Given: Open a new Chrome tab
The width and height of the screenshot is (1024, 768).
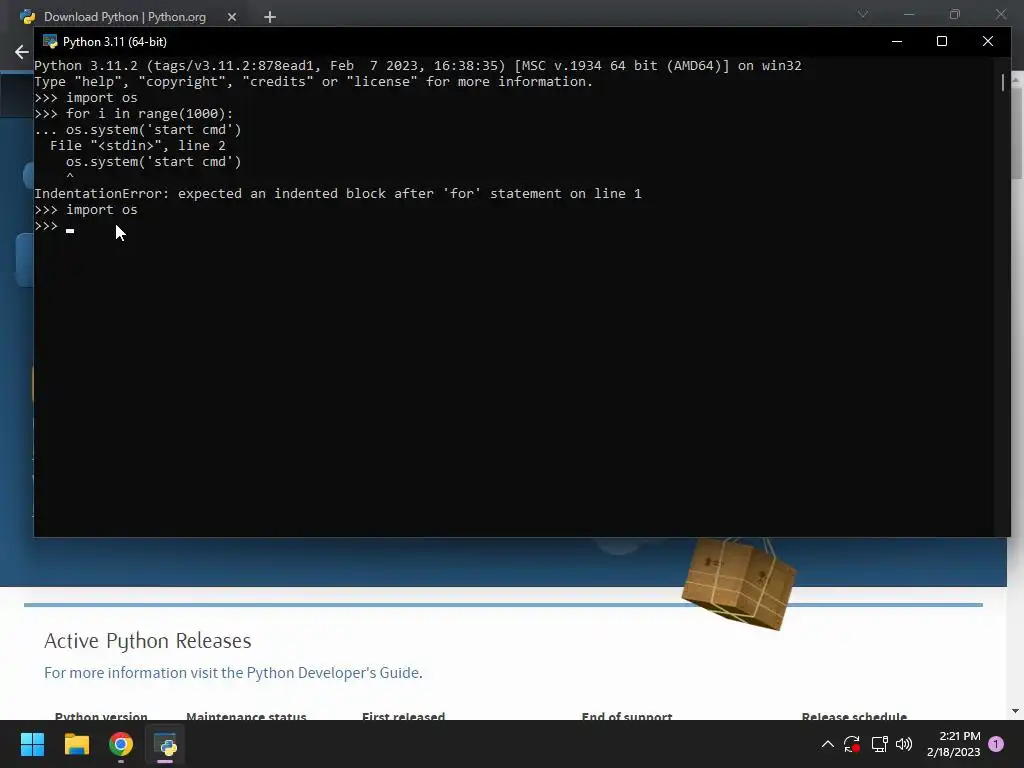Looking at the screenshot, I should pos(270,17).
